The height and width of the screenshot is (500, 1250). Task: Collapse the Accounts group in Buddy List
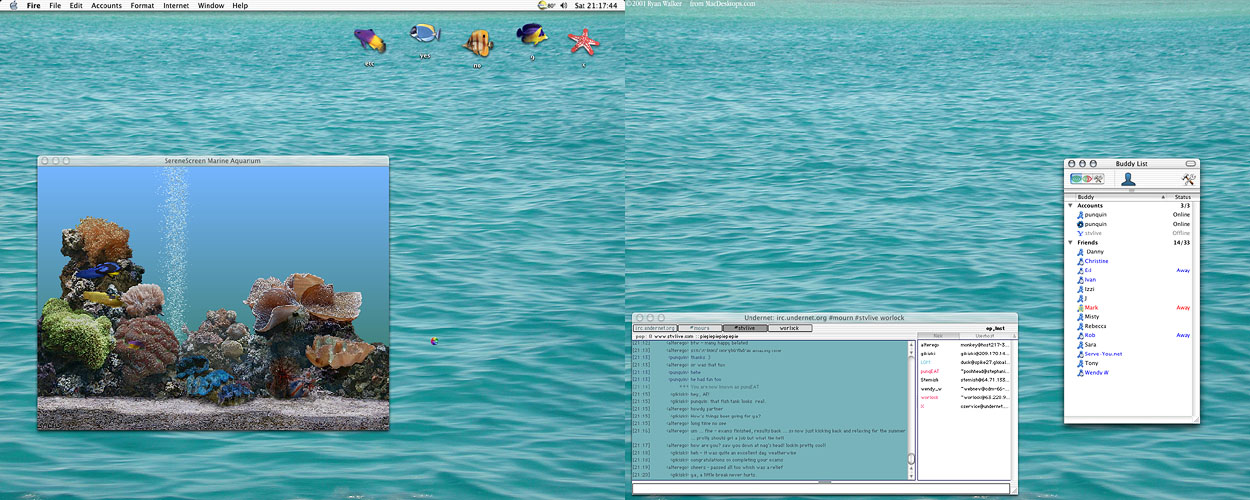(x=1070, y=206)
